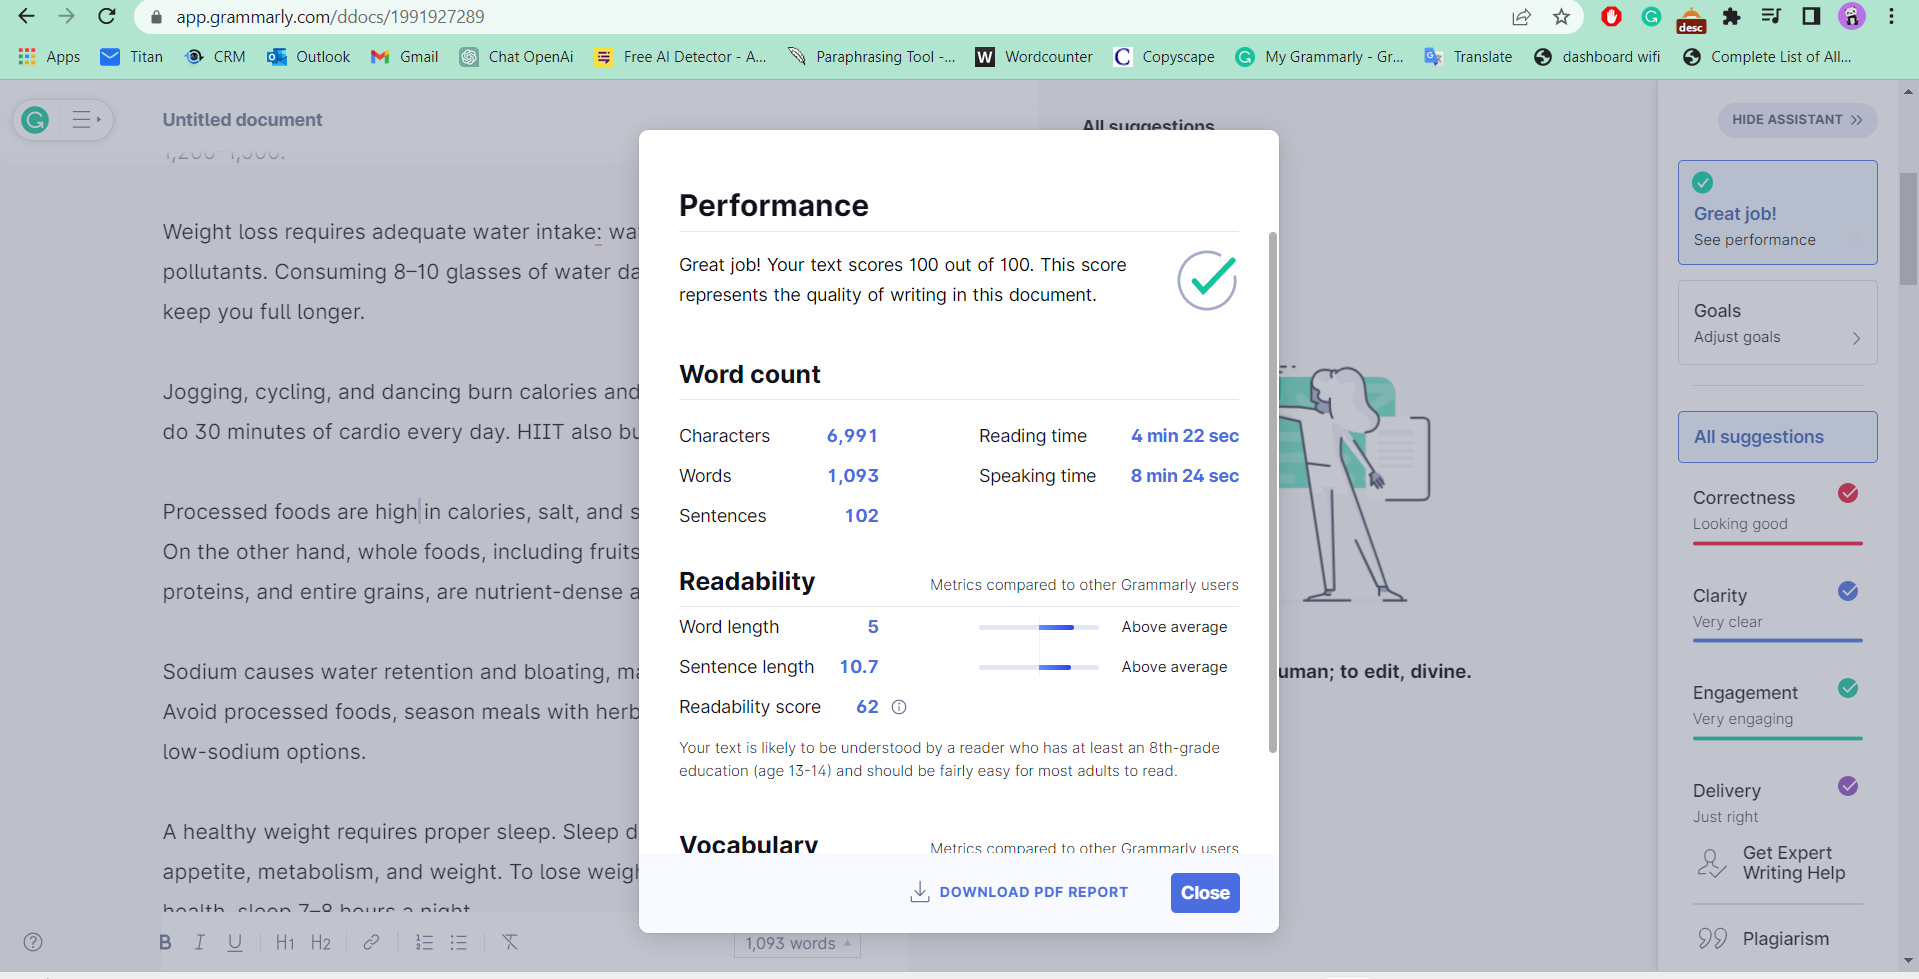
Task: Toggle italic formatting in editor toolbar
Action: pos(199,942)
